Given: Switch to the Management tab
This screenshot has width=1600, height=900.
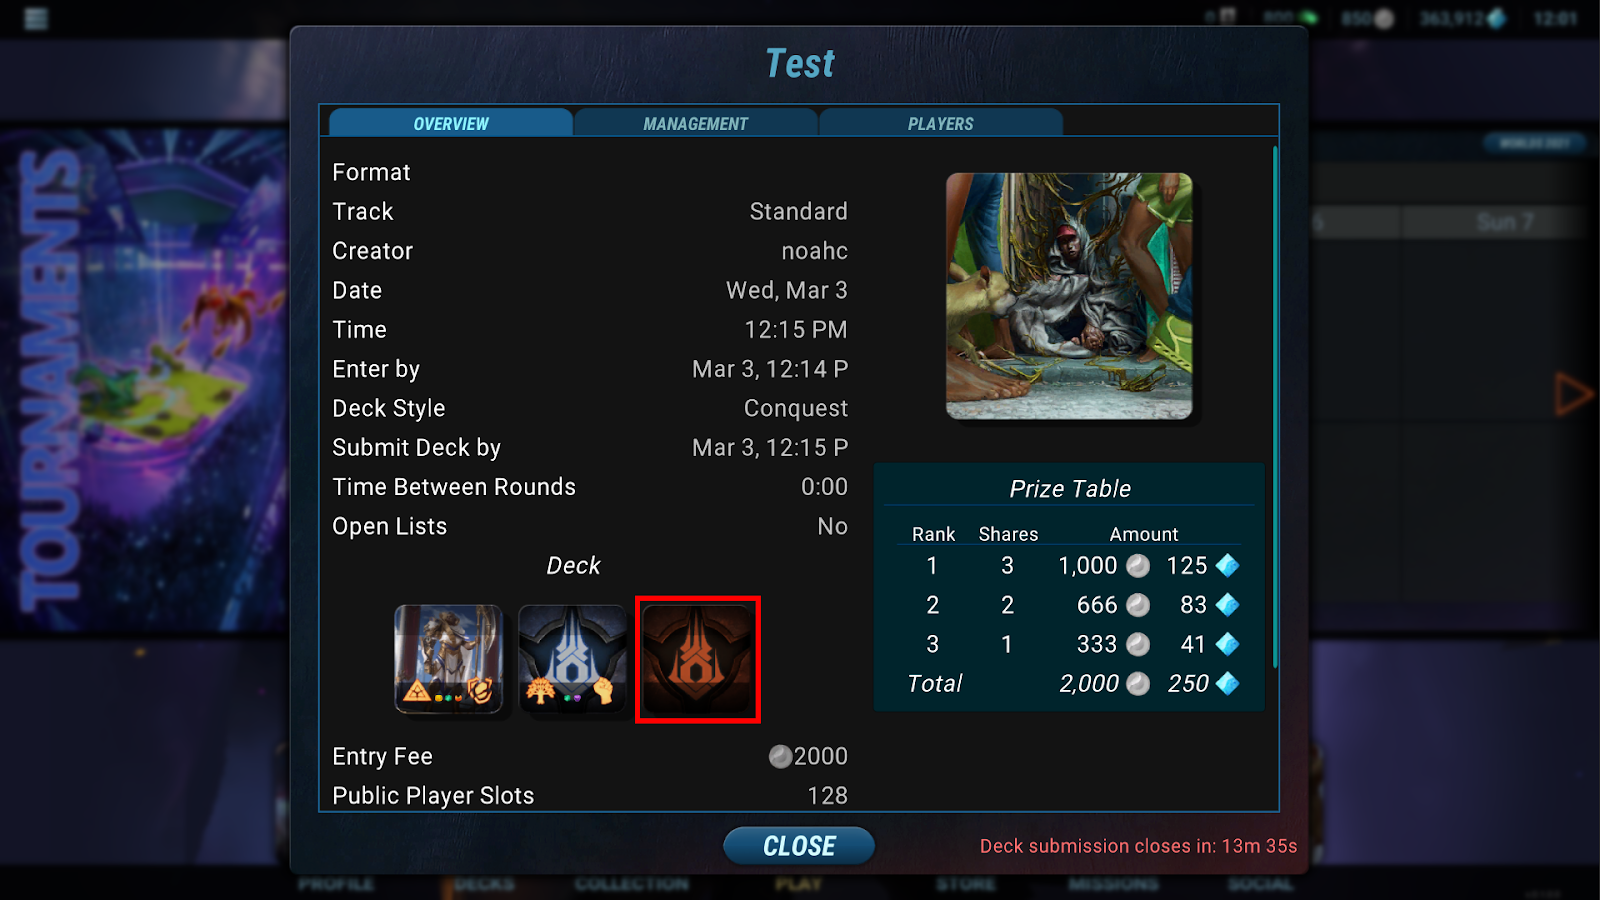Looking at the screenshot, I should coord(696,123).
